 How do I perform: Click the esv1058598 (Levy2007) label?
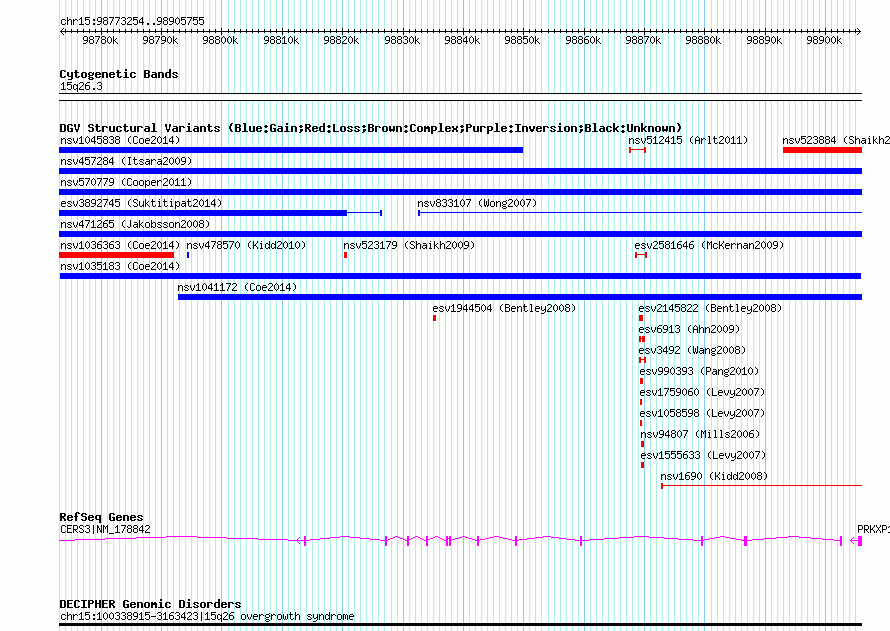(702, 413)
